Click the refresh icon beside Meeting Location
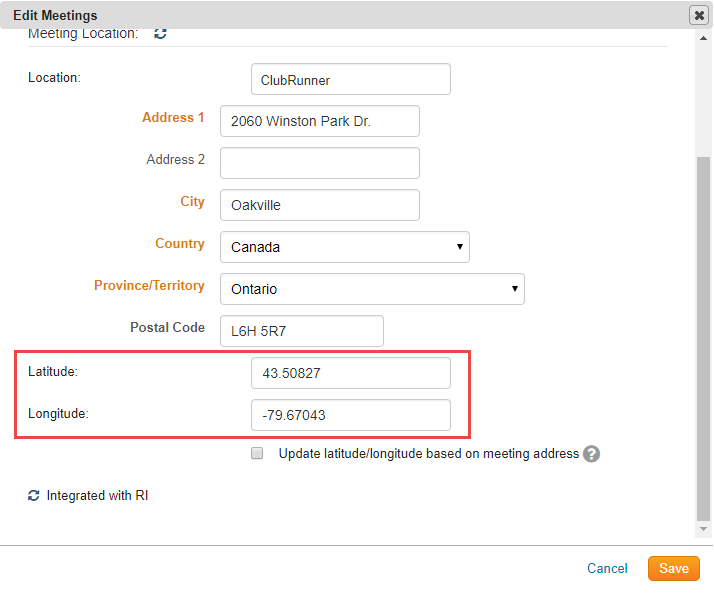 tap(160, 34)
